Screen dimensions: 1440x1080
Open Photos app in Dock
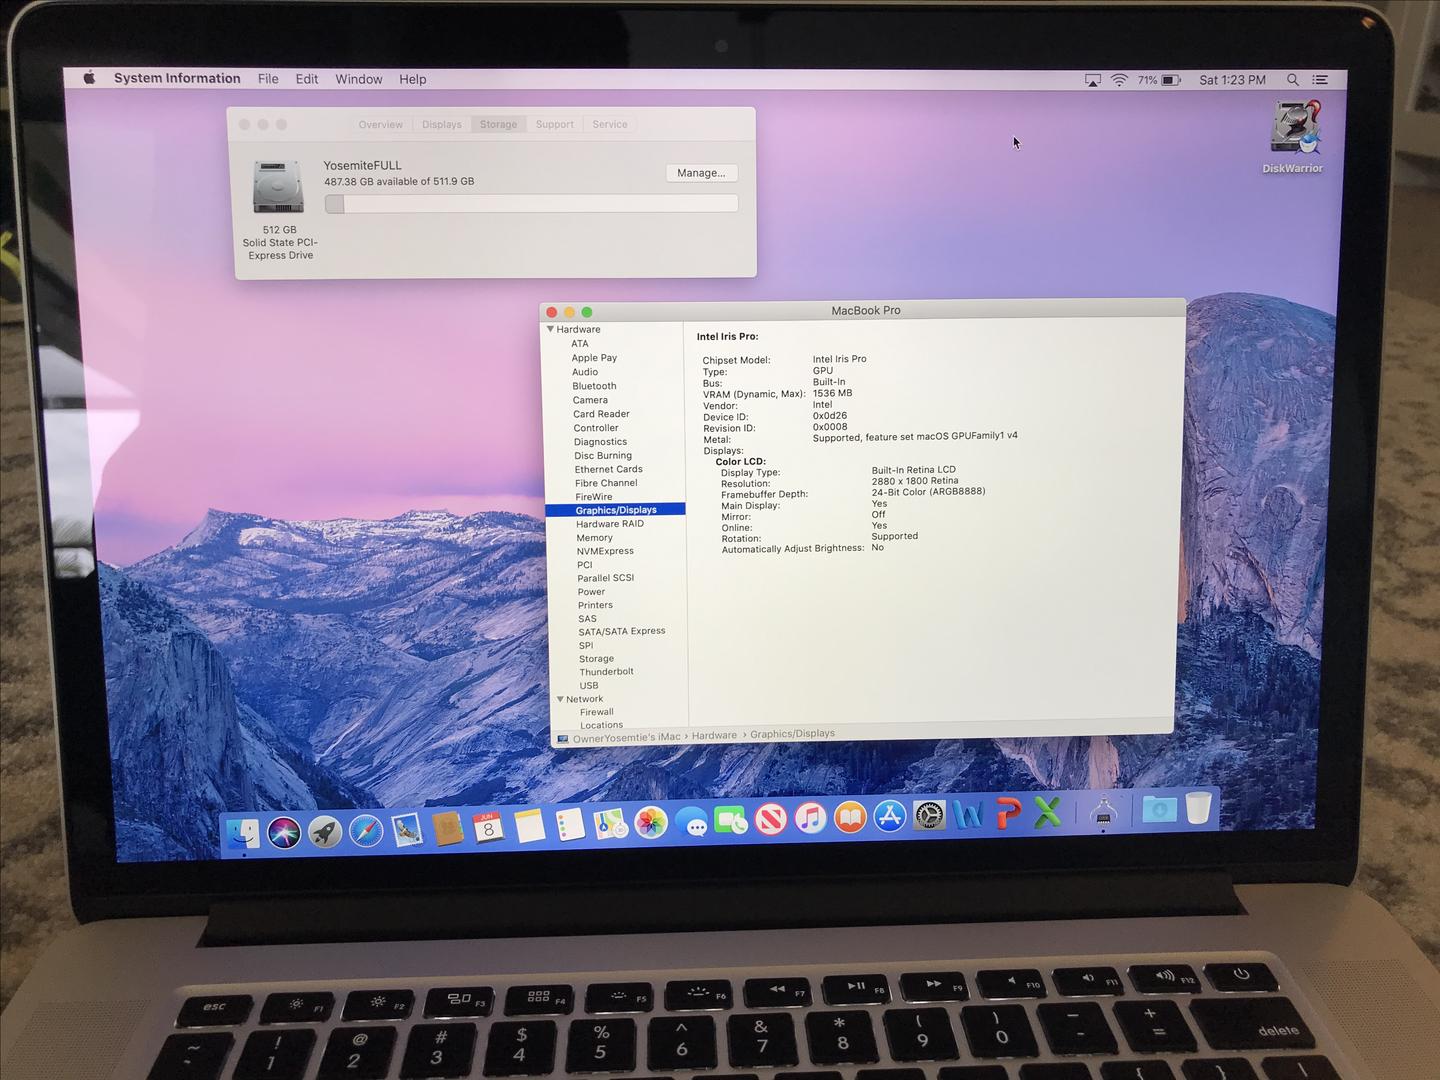[651, 823]
